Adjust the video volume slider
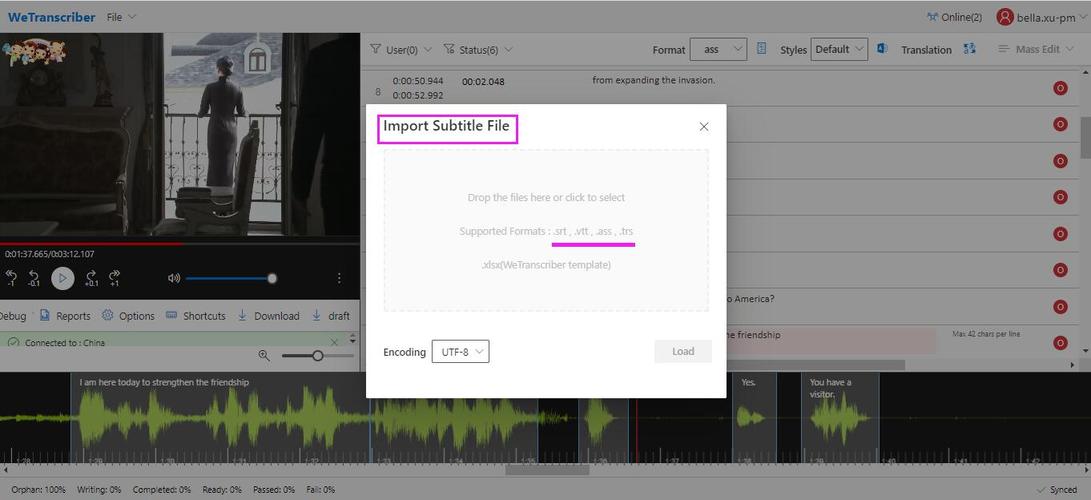The image size is (1091, 500). point(230,278)
